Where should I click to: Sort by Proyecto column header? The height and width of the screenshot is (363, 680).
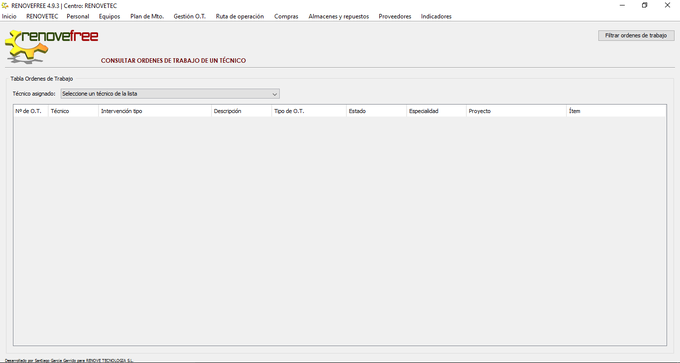point(517,111)
